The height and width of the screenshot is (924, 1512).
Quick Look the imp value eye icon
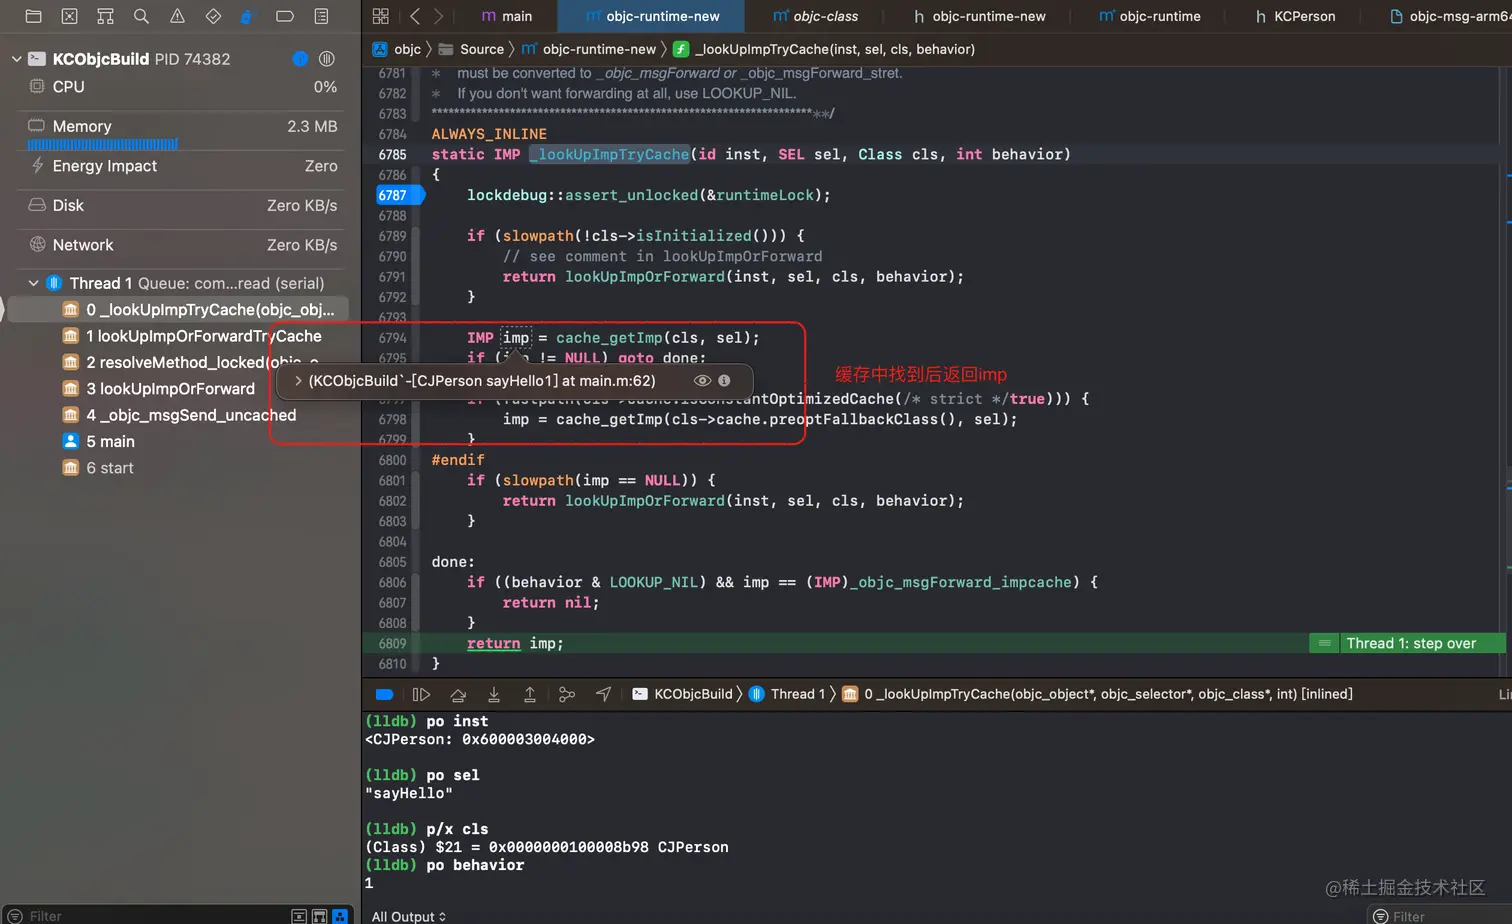pyautogui.click(x=702, y=380)
